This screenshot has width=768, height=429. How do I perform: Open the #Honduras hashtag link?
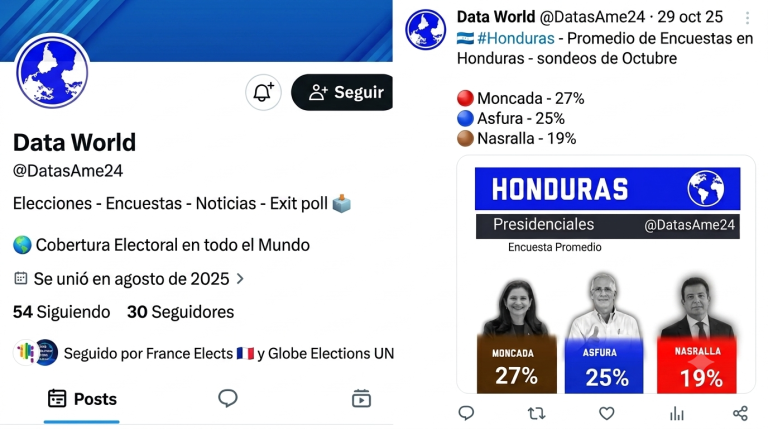coord(516,38)
